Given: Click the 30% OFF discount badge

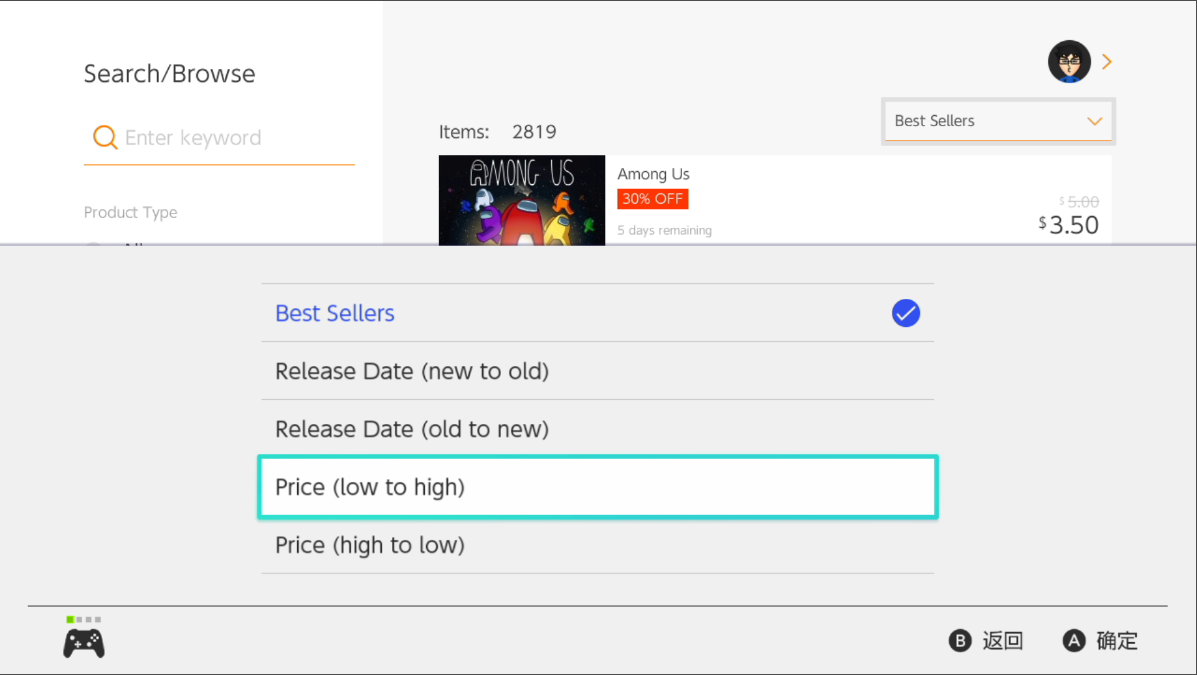Looking at the screenshot, I should pos(652,199).
